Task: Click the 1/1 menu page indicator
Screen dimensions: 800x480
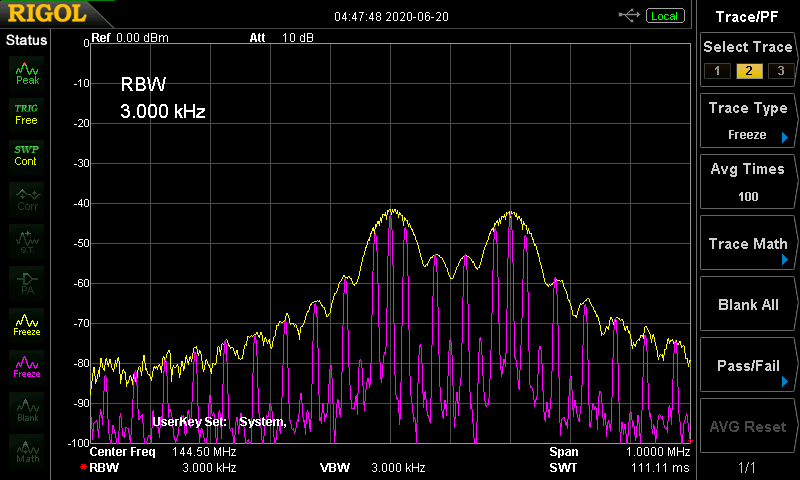Action: tap(746, 467)
